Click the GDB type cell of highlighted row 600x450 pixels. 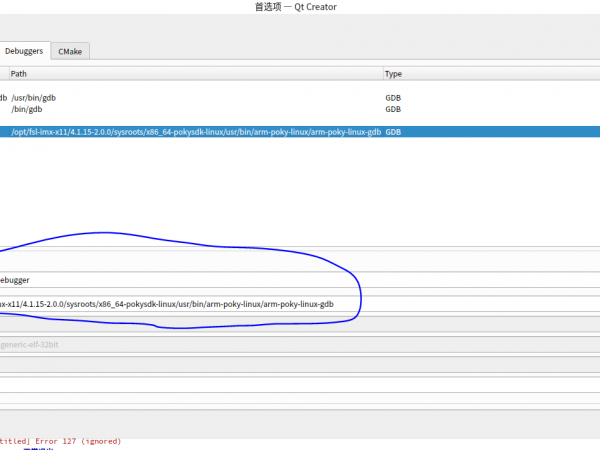click(x=393, y=132)
